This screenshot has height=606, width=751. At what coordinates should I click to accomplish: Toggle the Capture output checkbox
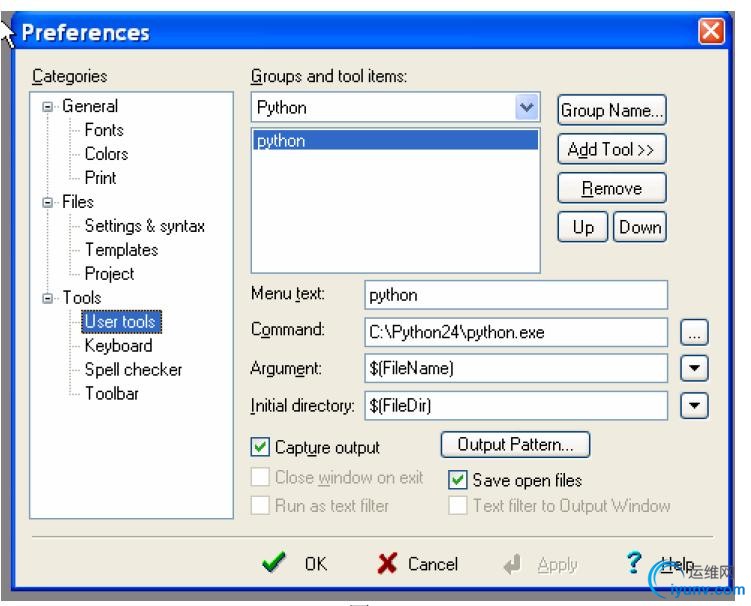[x=260, y=447]
